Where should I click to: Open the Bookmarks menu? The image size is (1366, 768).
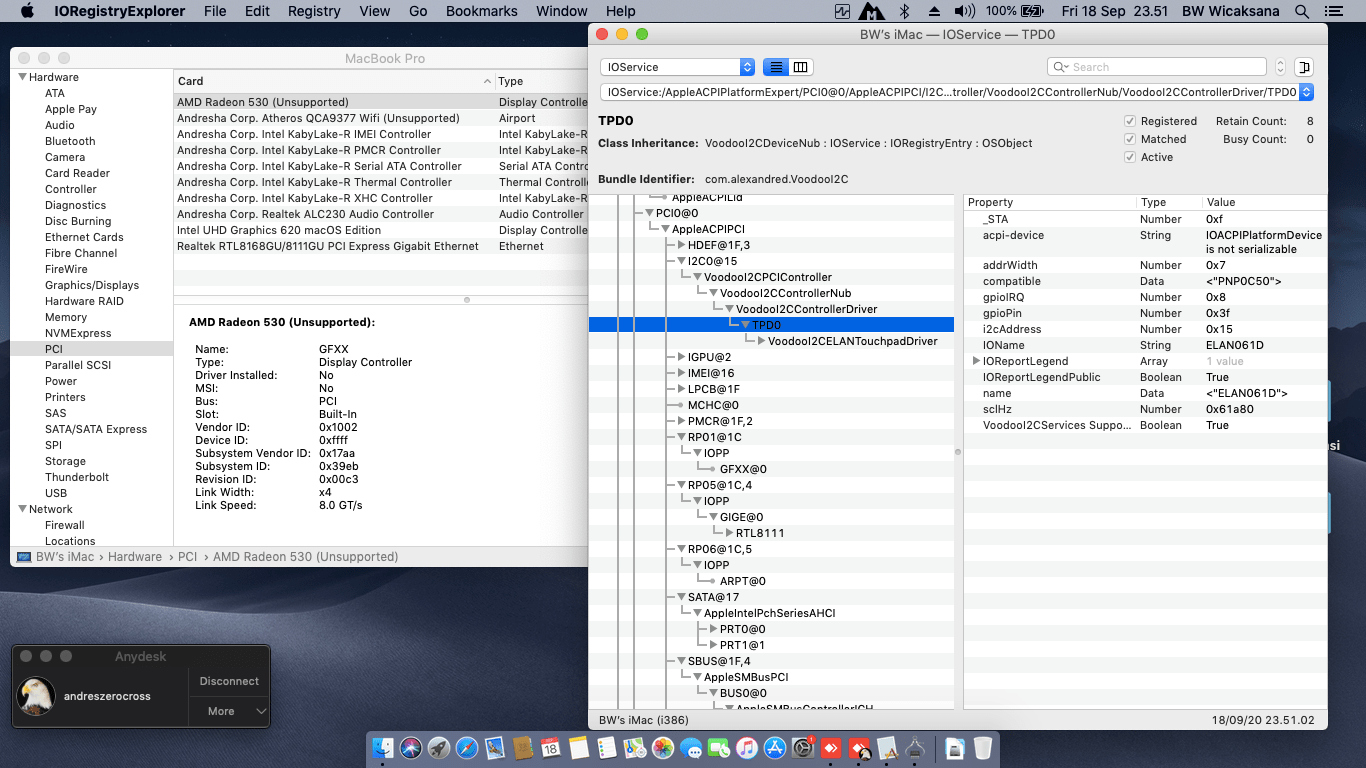click(482, 11)
